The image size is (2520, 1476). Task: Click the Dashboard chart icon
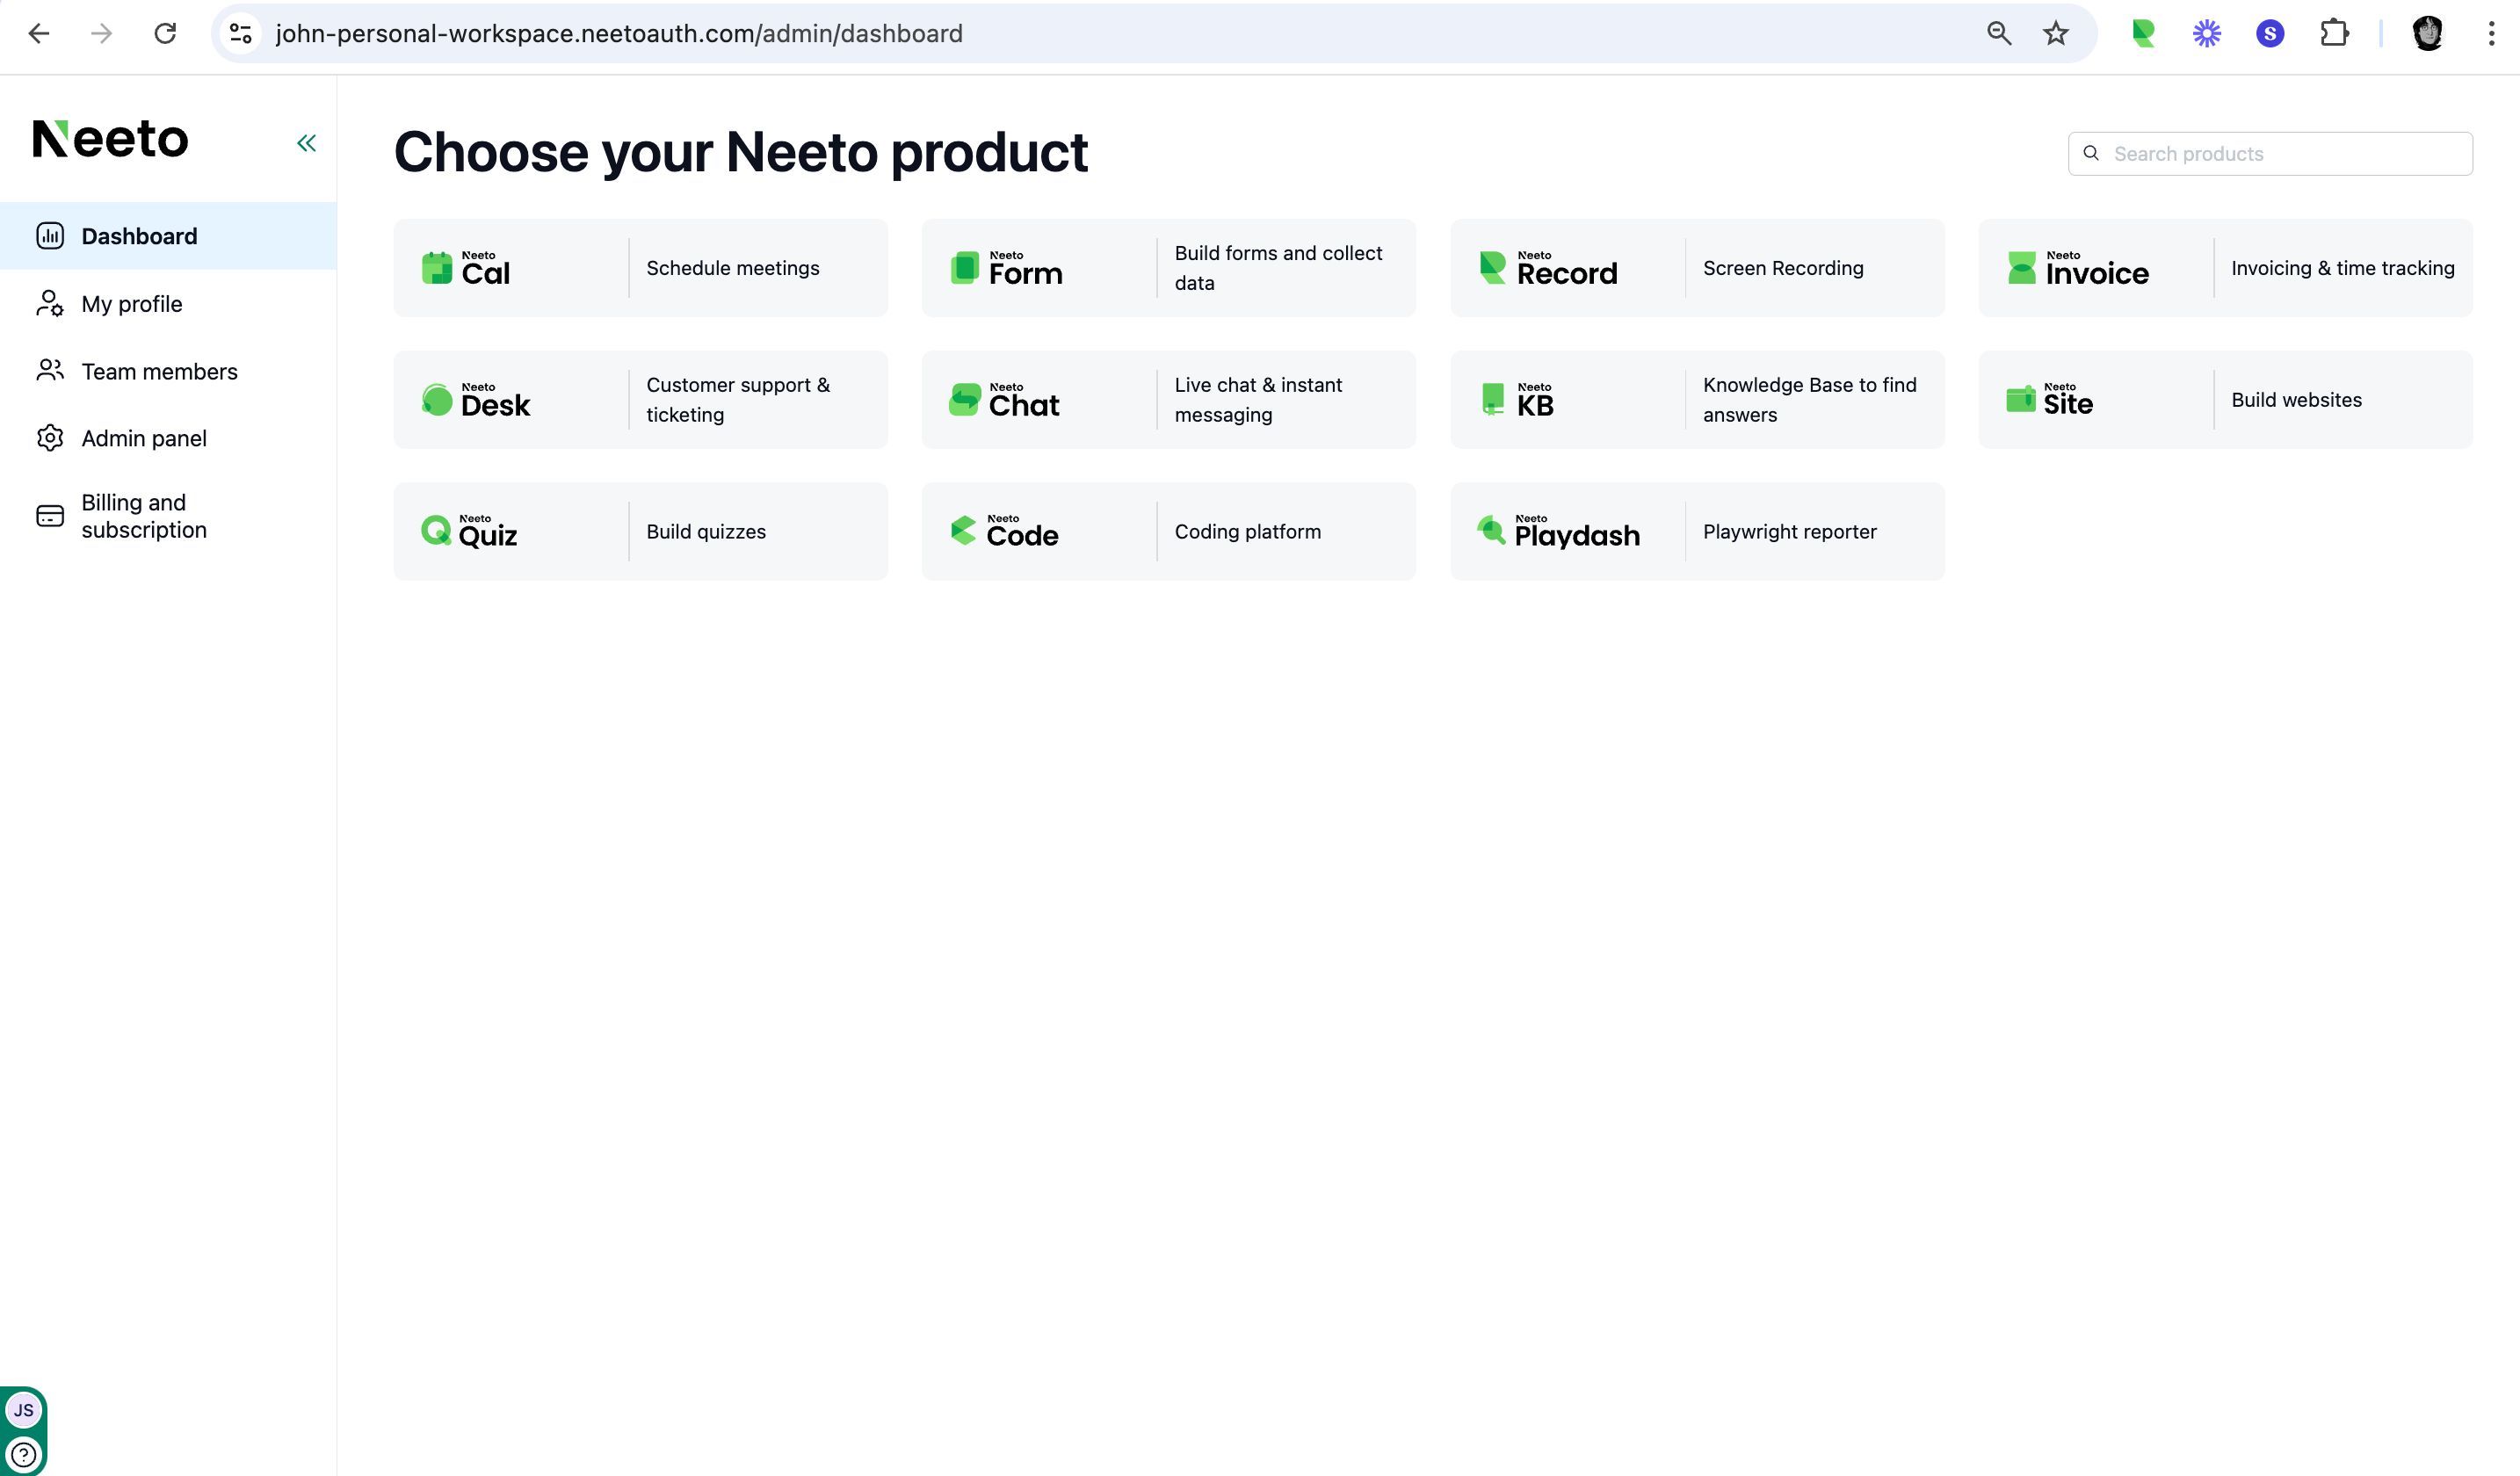click(50, 236)
